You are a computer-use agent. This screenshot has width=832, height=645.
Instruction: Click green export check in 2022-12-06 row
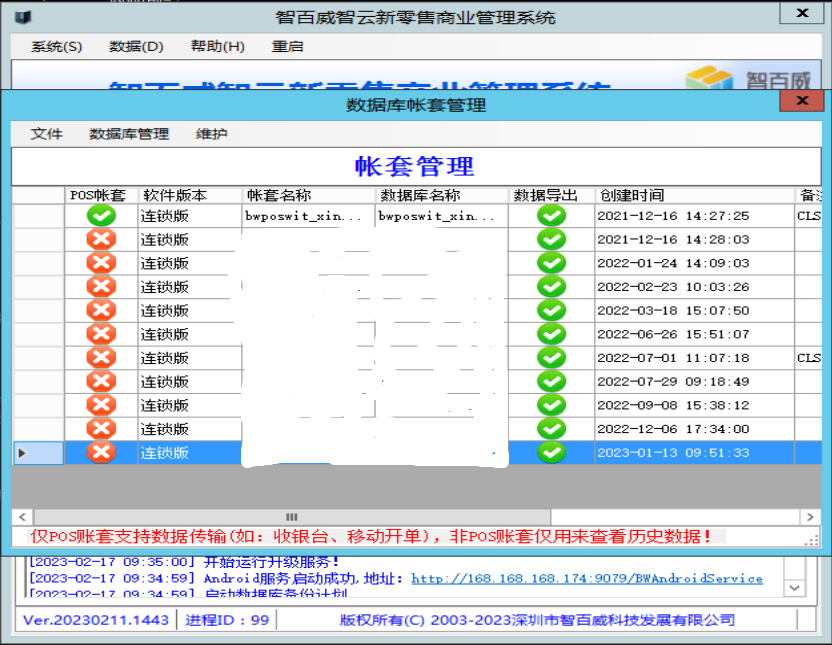(x=551, y=429)
